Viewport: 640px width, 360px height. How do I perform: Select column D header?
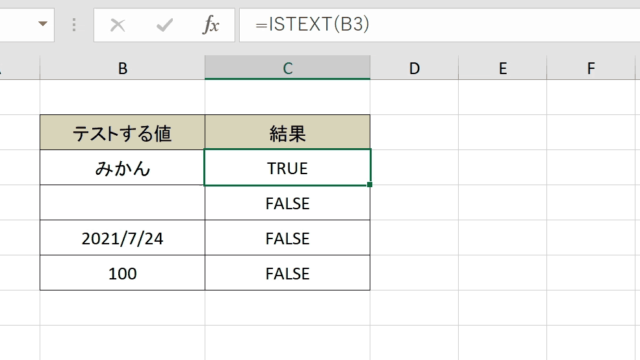pyautogui.click(x=414, y=68)
